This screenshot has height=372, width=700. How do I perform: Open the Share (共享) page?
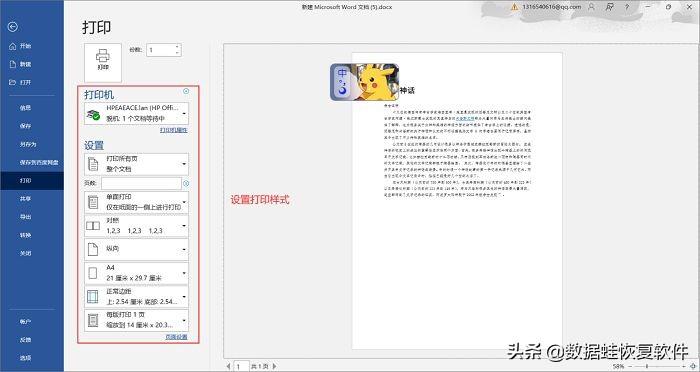click(32, 199)
